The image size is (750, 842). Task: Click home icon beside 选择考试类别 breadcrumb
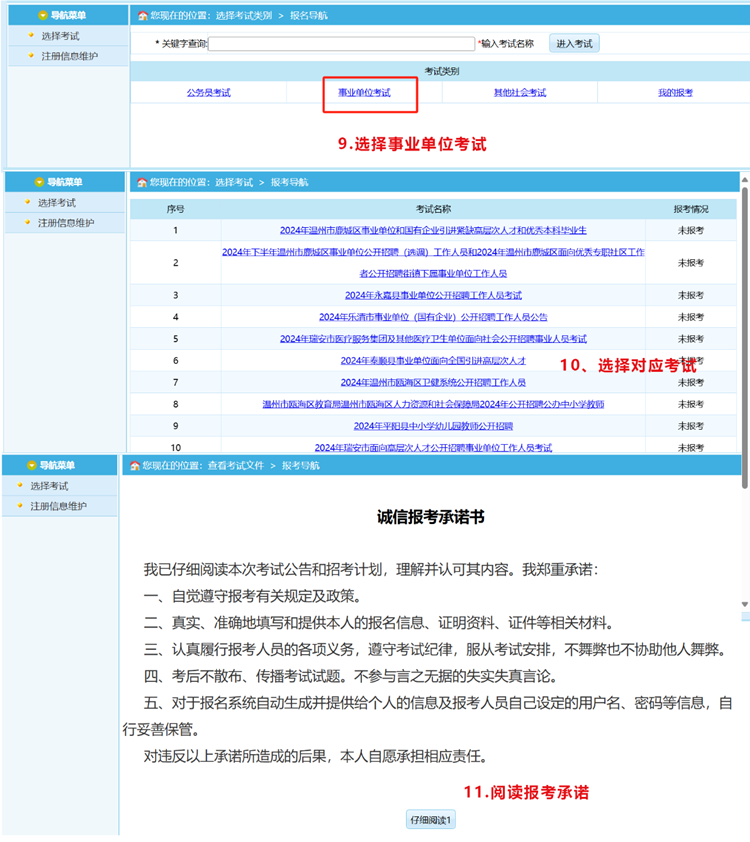point(142,16)
